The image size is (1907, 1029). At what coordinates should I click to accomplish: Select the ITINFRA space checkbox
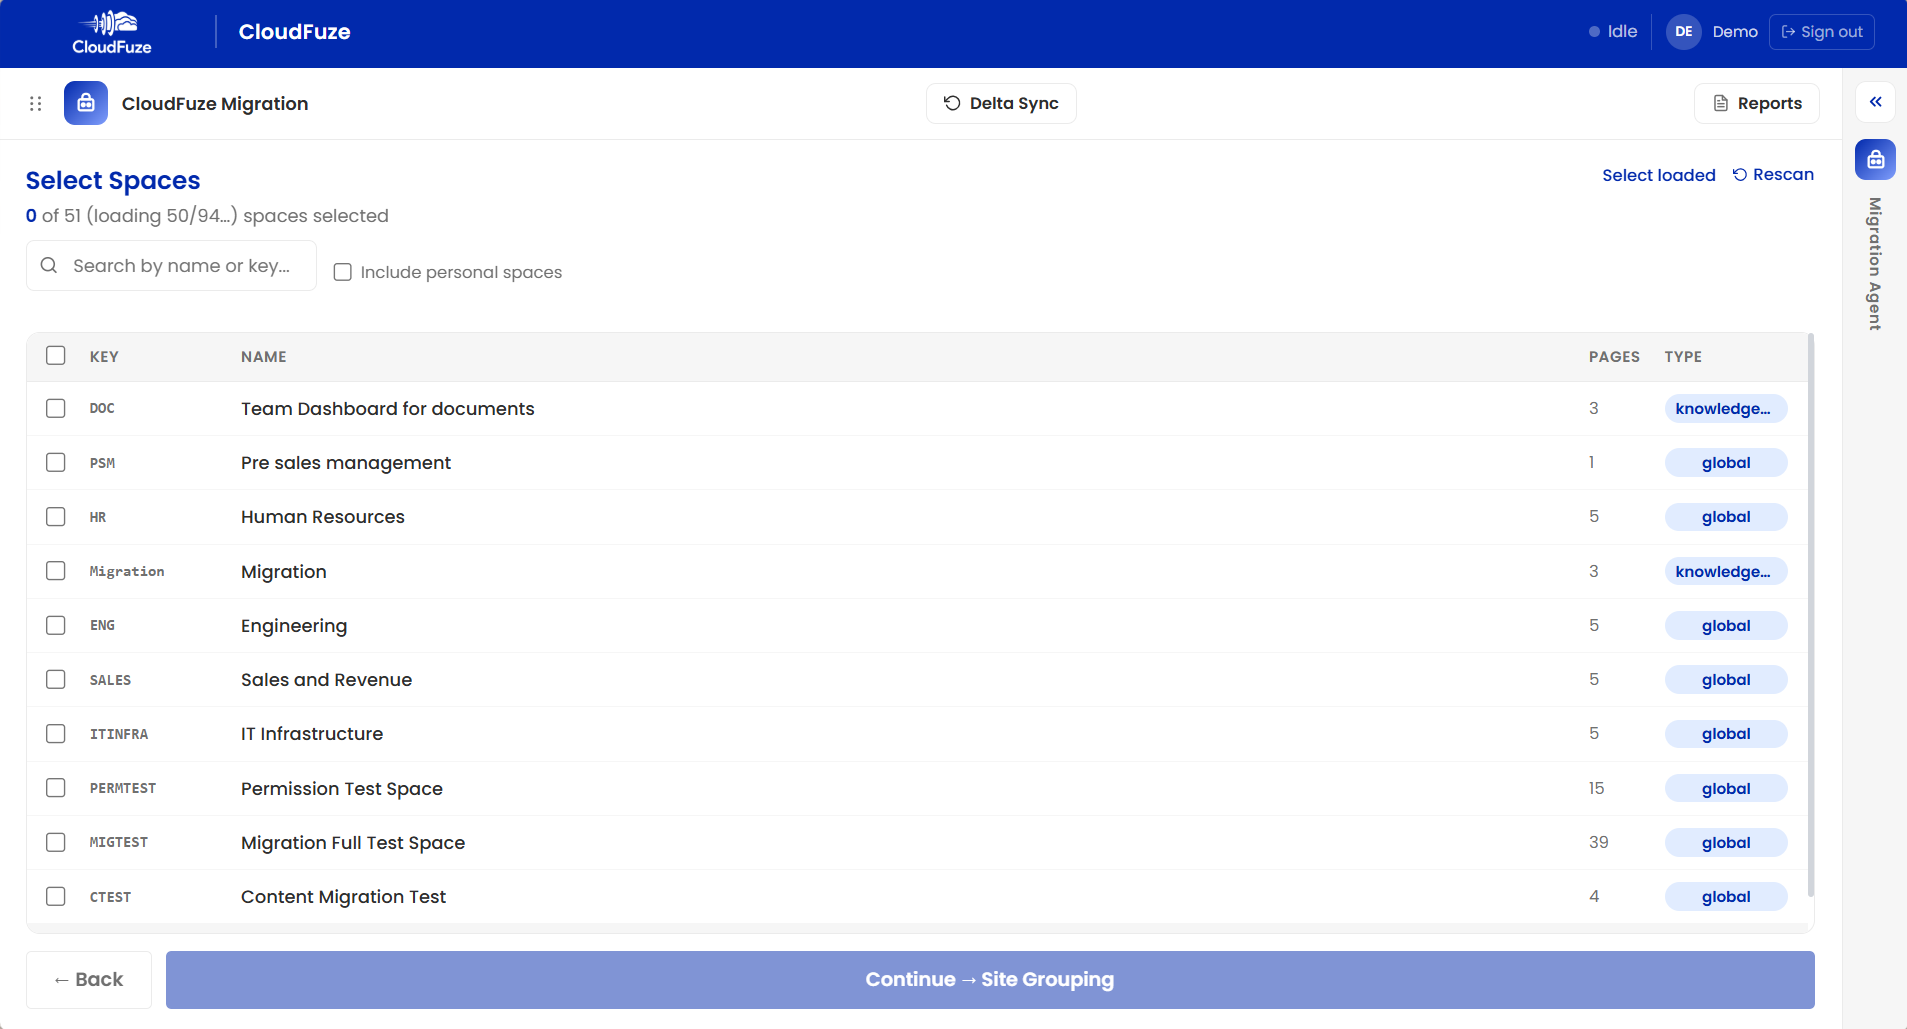[56, 733]
